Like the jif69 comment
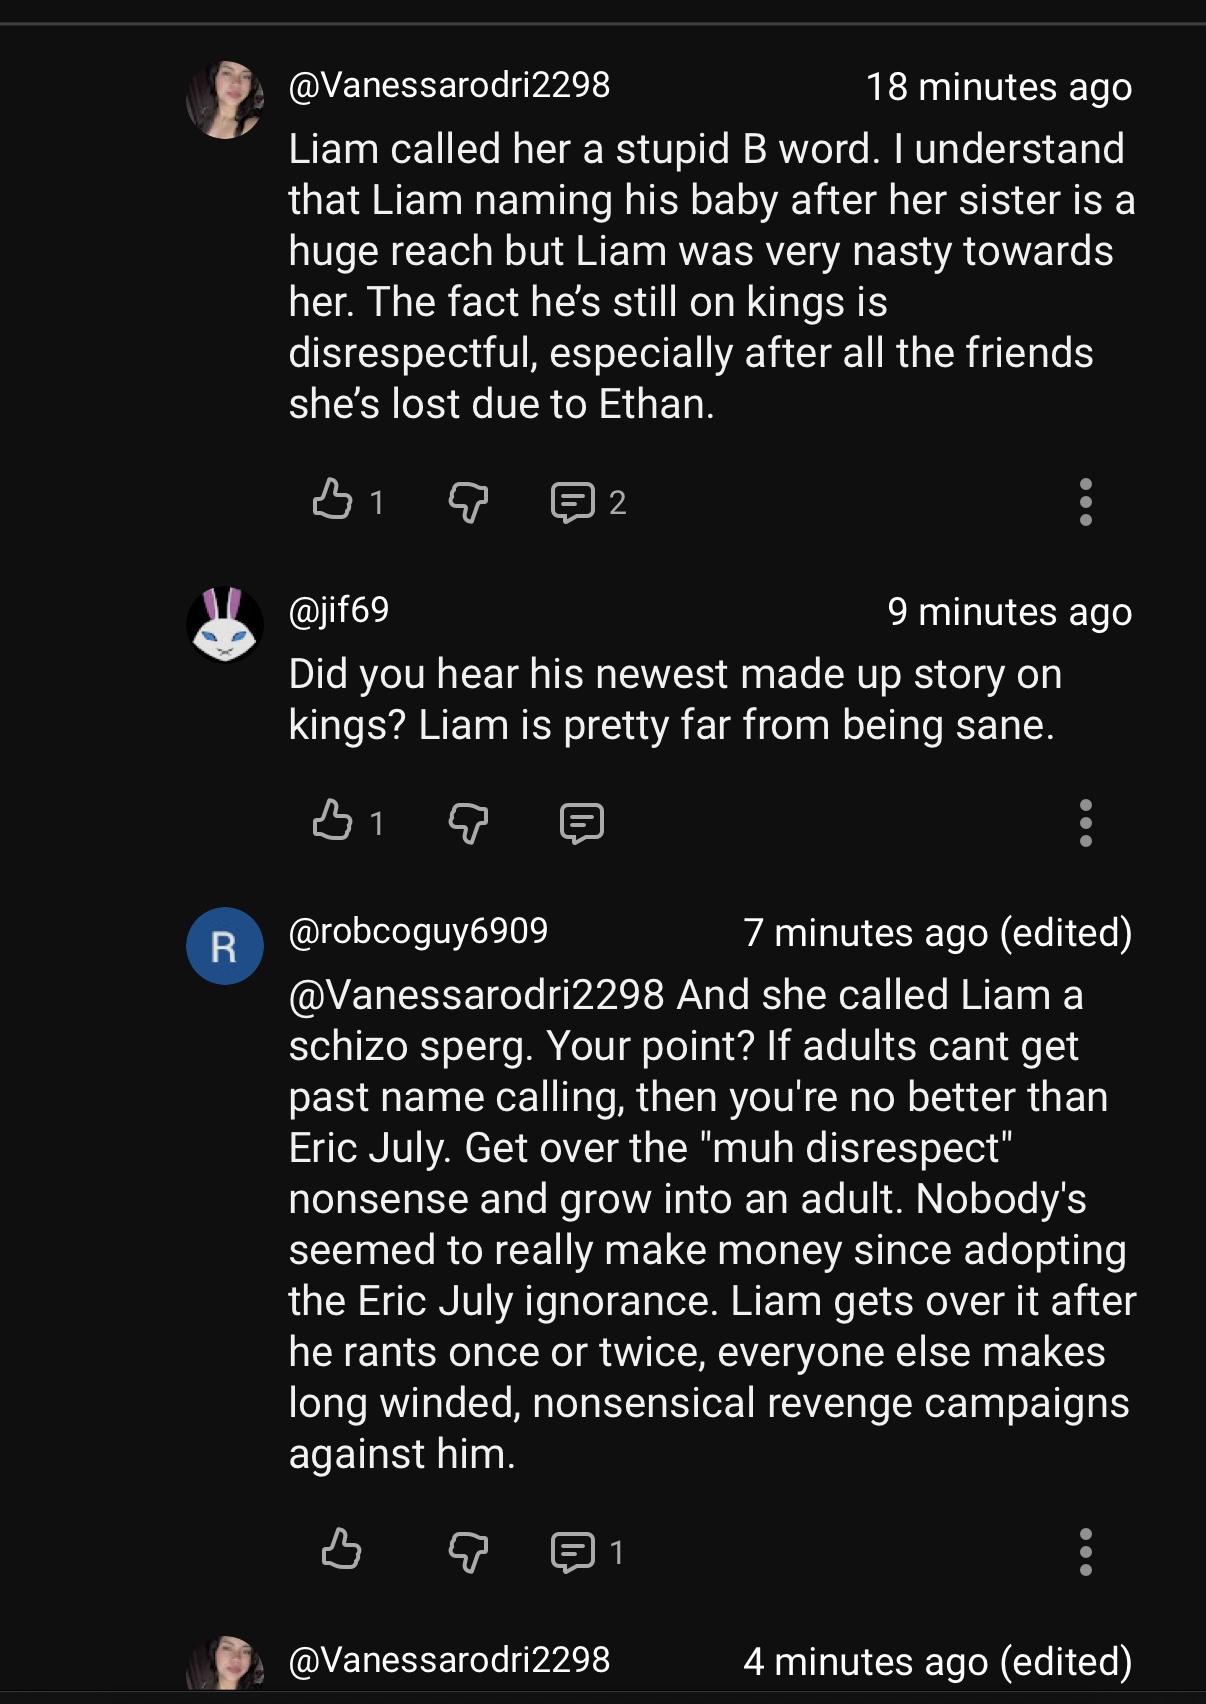The width and height of the screenshot is (1206, 1704). (x=332, y=821)
